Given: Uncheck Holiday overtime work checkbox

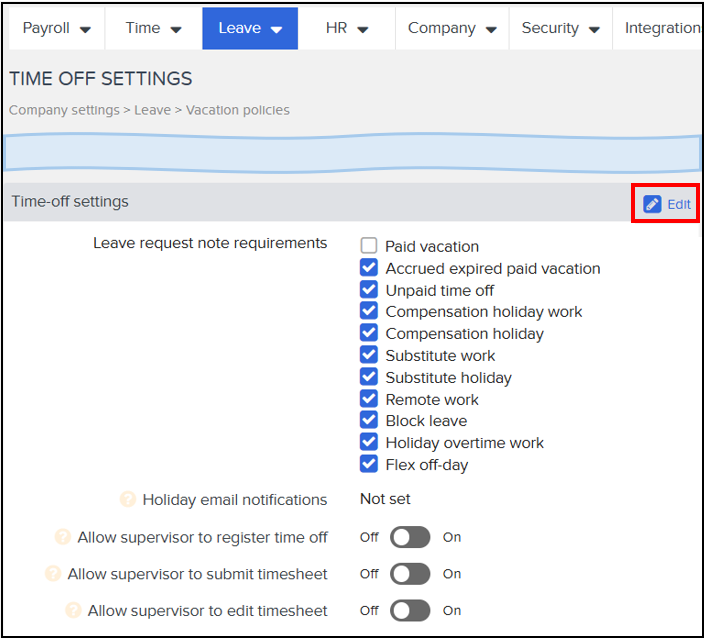Looking at the screenshot, I should click(369, 442).
